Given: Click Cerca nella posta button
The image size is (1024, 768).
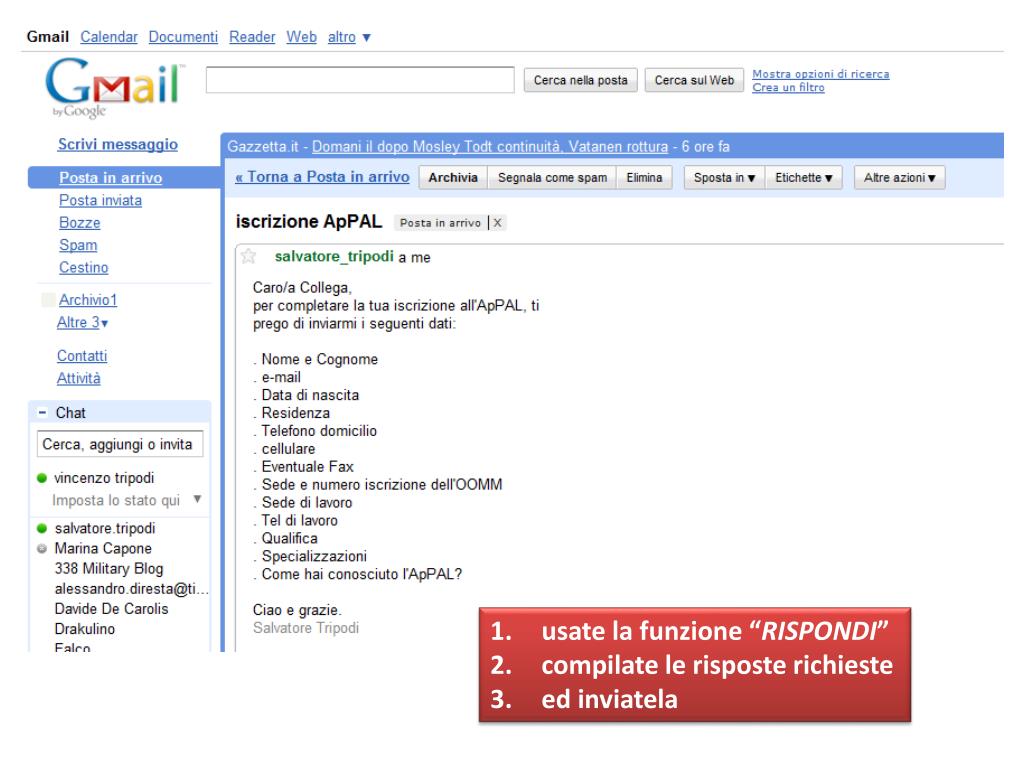Looking at the screenshot, I should point(581,80).
